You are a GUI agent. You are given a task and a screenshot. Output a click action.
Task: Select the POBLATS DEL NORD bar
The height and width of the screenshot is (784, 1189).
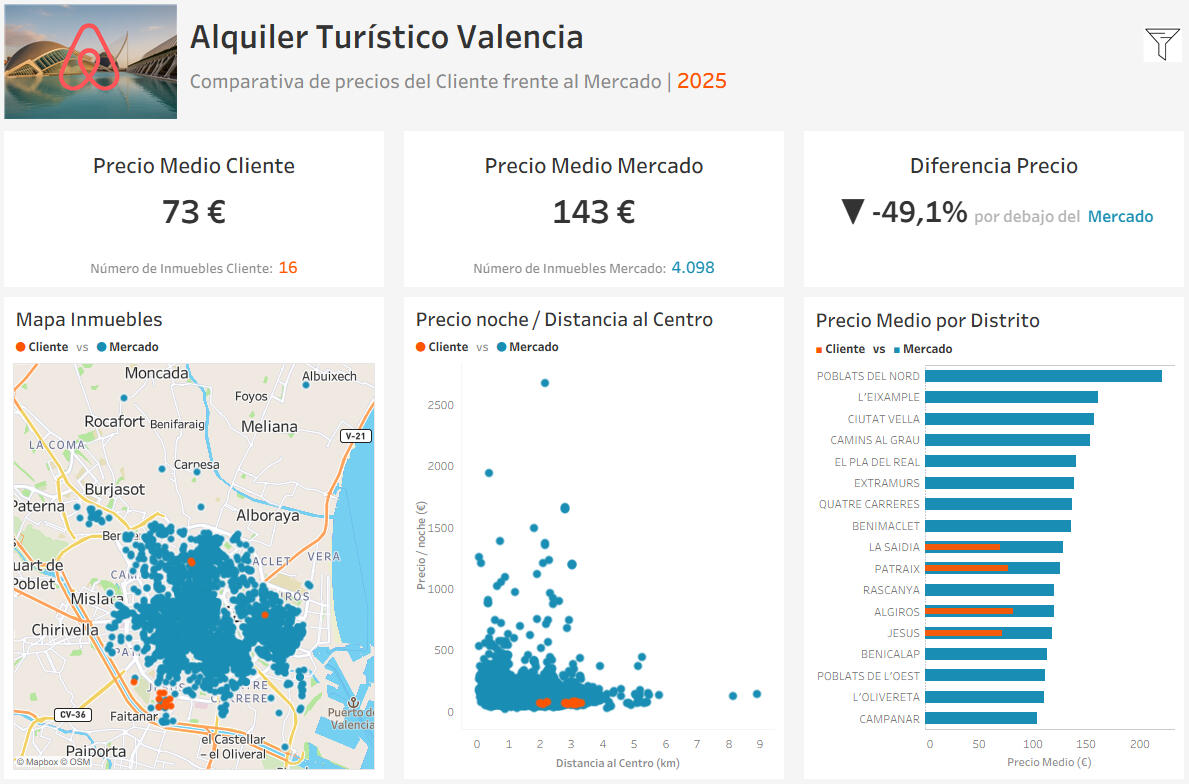pyautogui.click(x=1043, y=376)
